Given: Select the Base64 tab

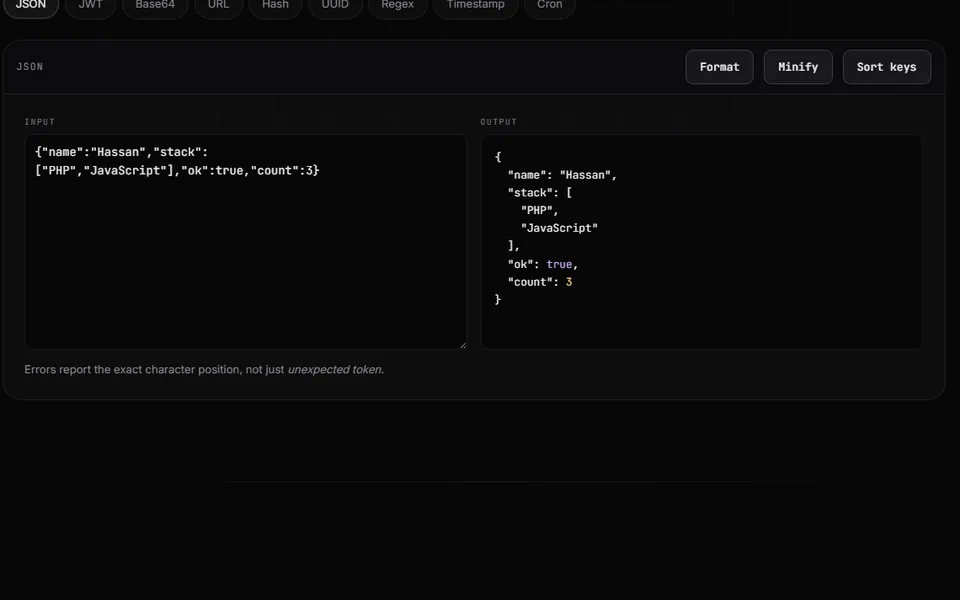Looking at the screenshot, I should (155, 6).
